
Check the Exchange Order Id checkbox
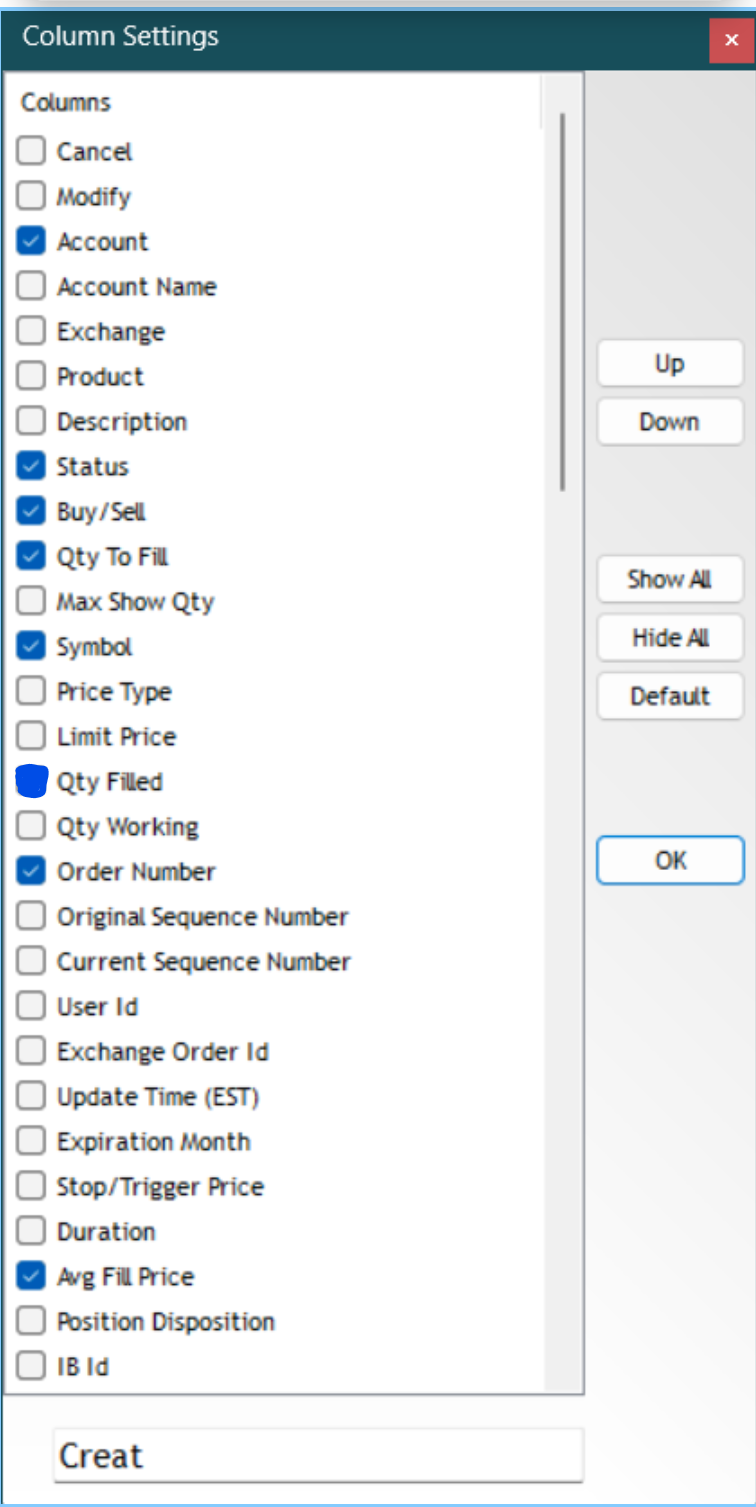click(x=32, y=1052)
